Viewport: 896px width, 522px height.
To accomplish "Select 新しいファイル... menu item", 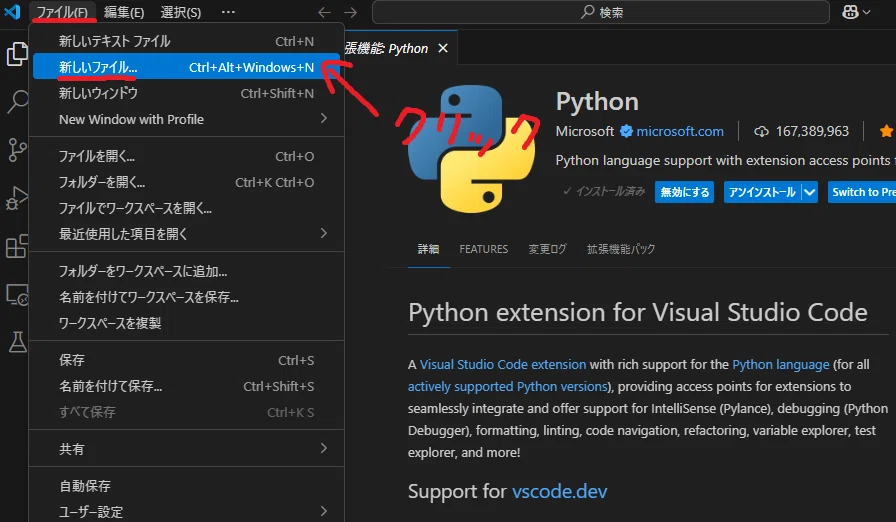I will [186, 67].
